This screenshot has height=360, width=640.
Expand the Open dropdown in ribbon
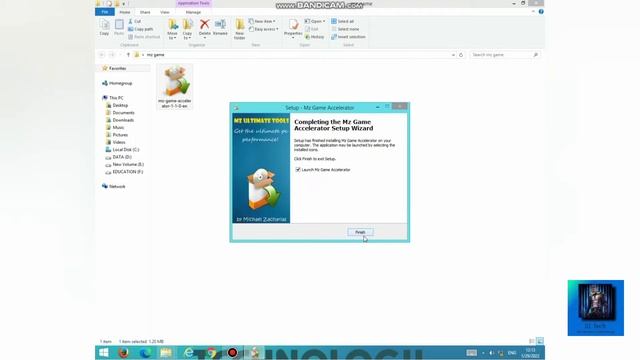[315, 21]
